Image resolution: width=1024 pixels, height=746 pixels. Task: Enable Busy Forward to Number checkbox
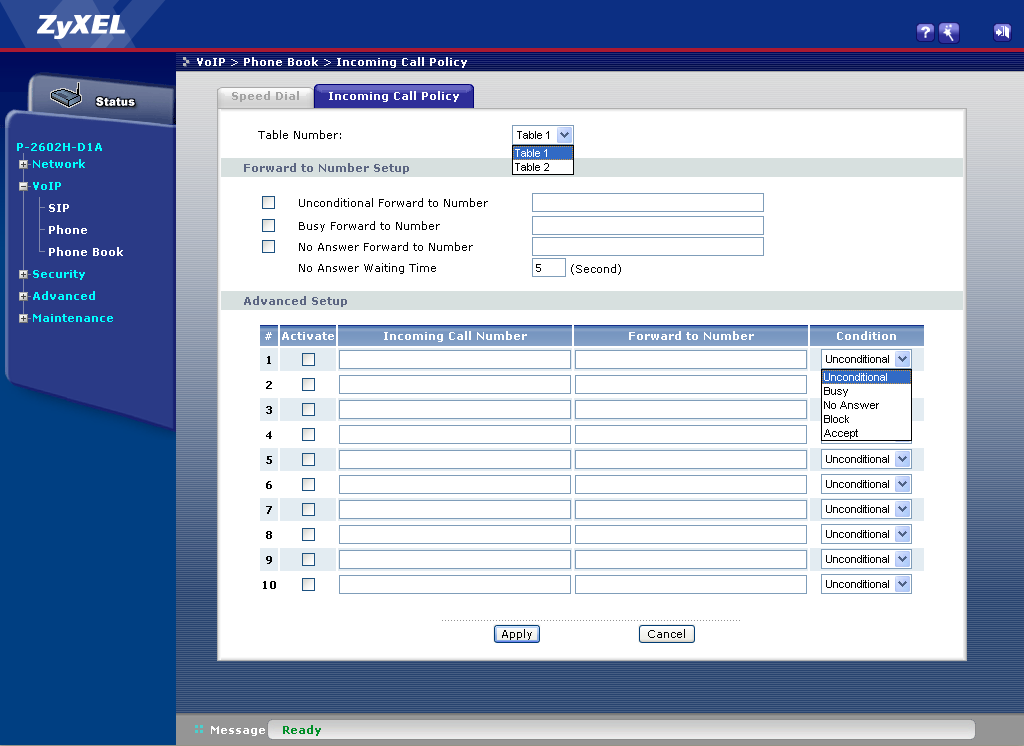click(268, 225)
